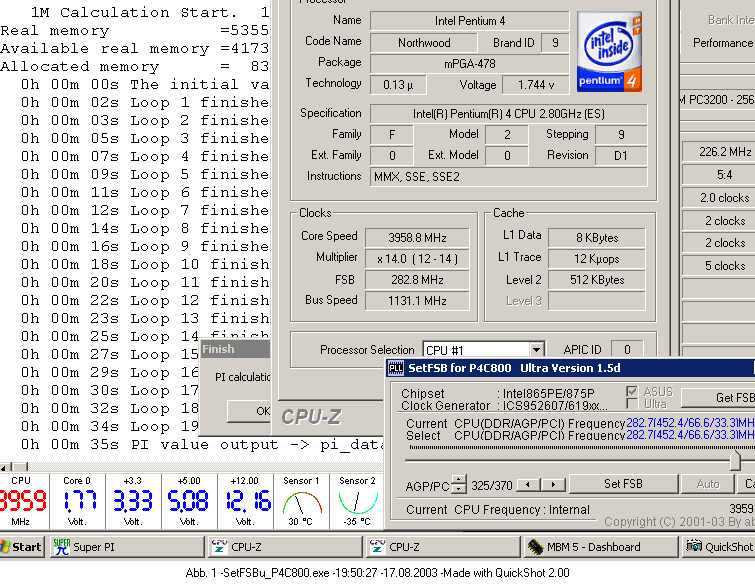
Task: Click the right arrow next to 325/370
Action: click(553, 484)
